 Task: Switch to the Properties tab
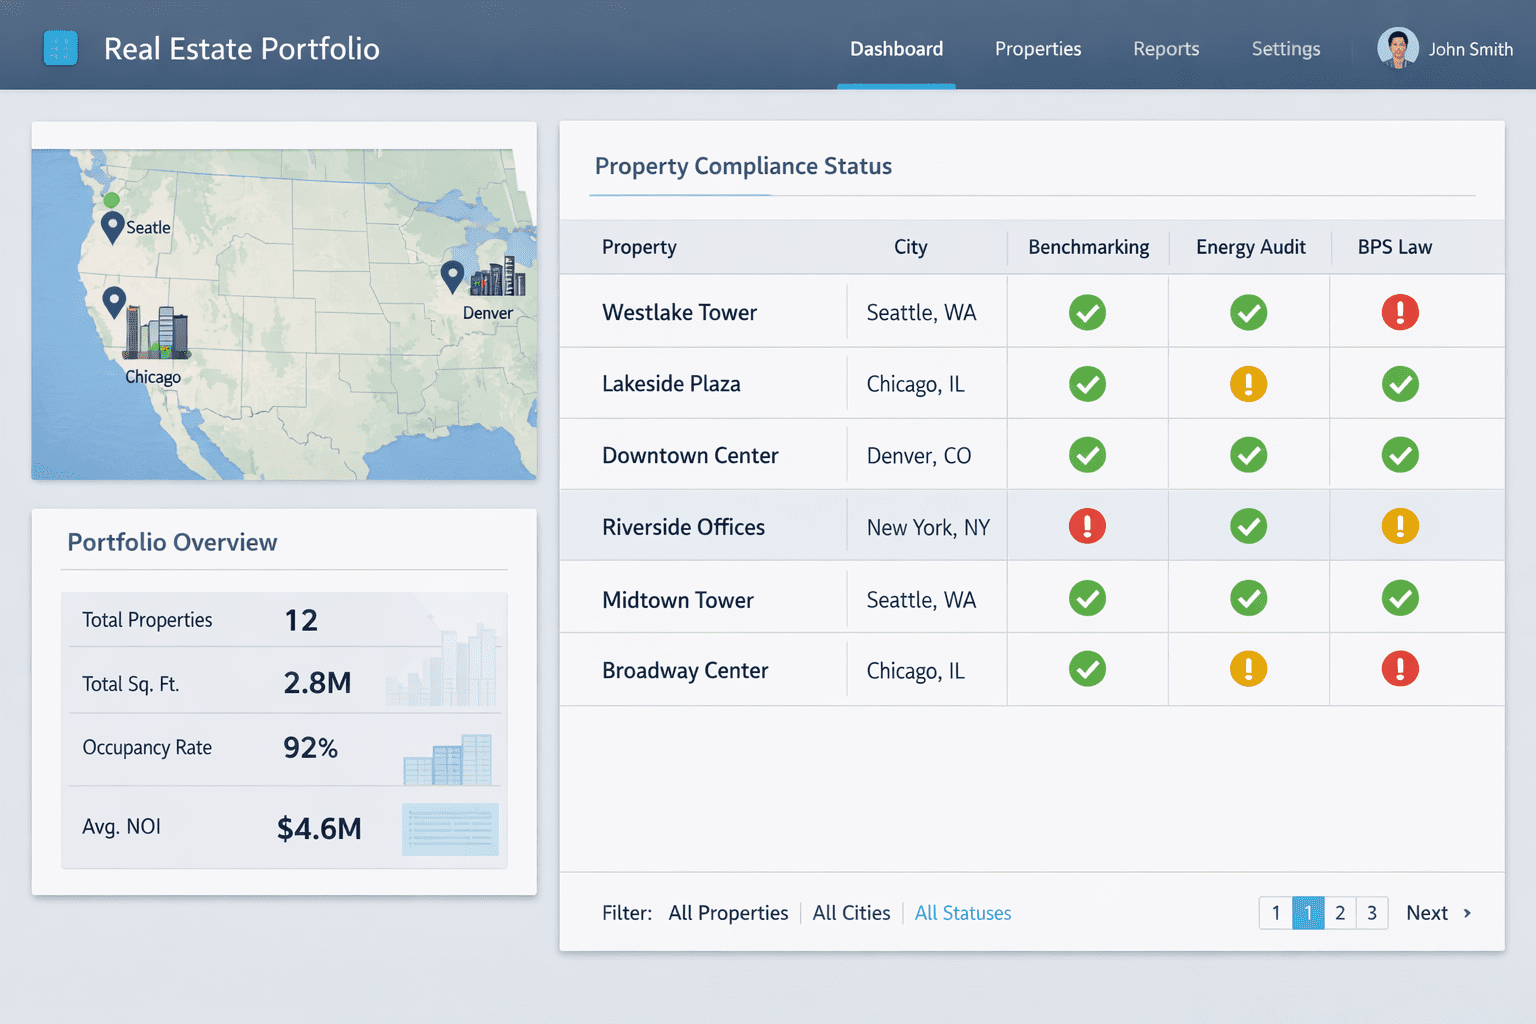[x=1037, y=49]
